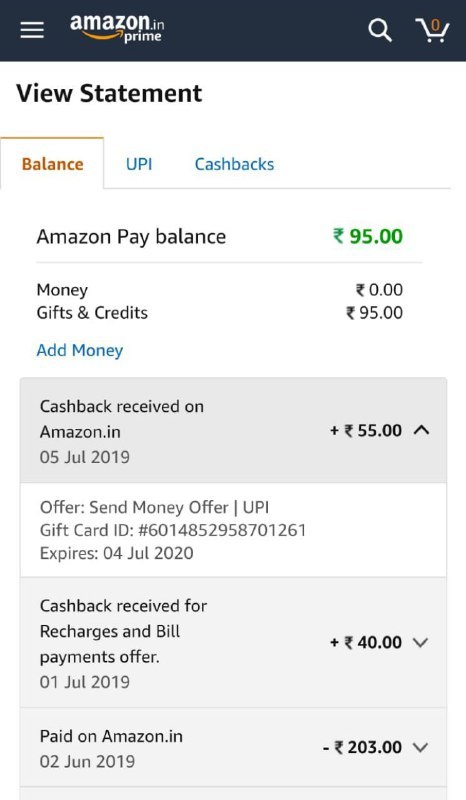This screenshot has width=466, height=800.
Task: Expand the ₹203.00 paid entry chevron
Action: pos(421,748)
